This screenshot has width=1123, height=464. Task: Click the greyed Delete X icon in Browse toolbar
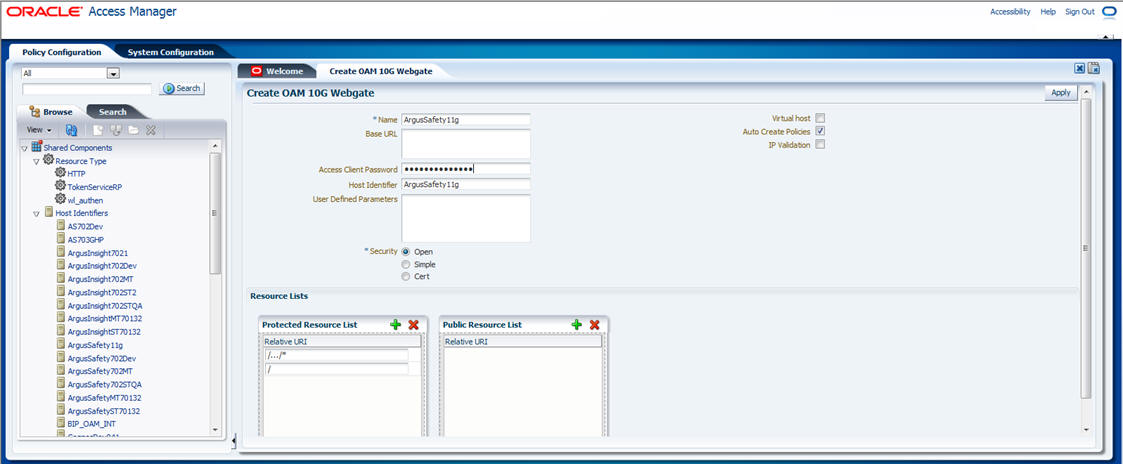(150, 130)
